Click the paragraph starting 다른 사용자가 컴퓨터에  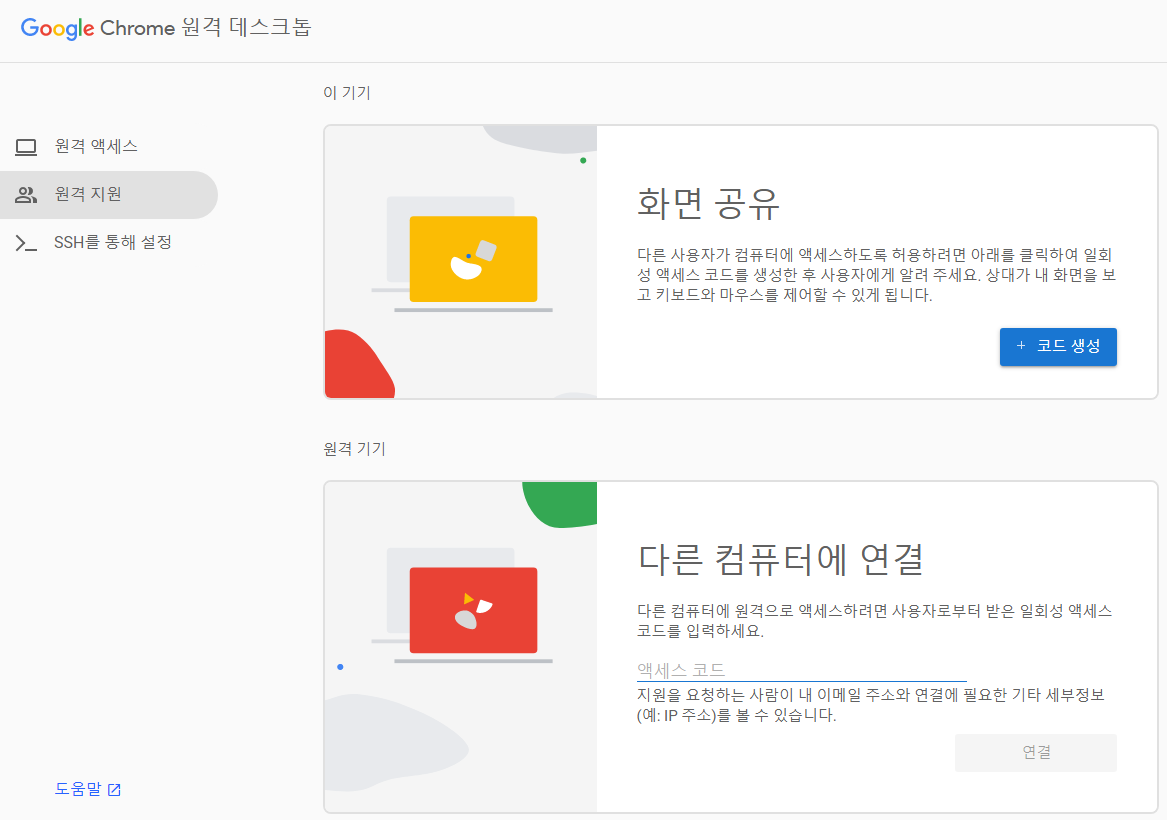[876, 275]
